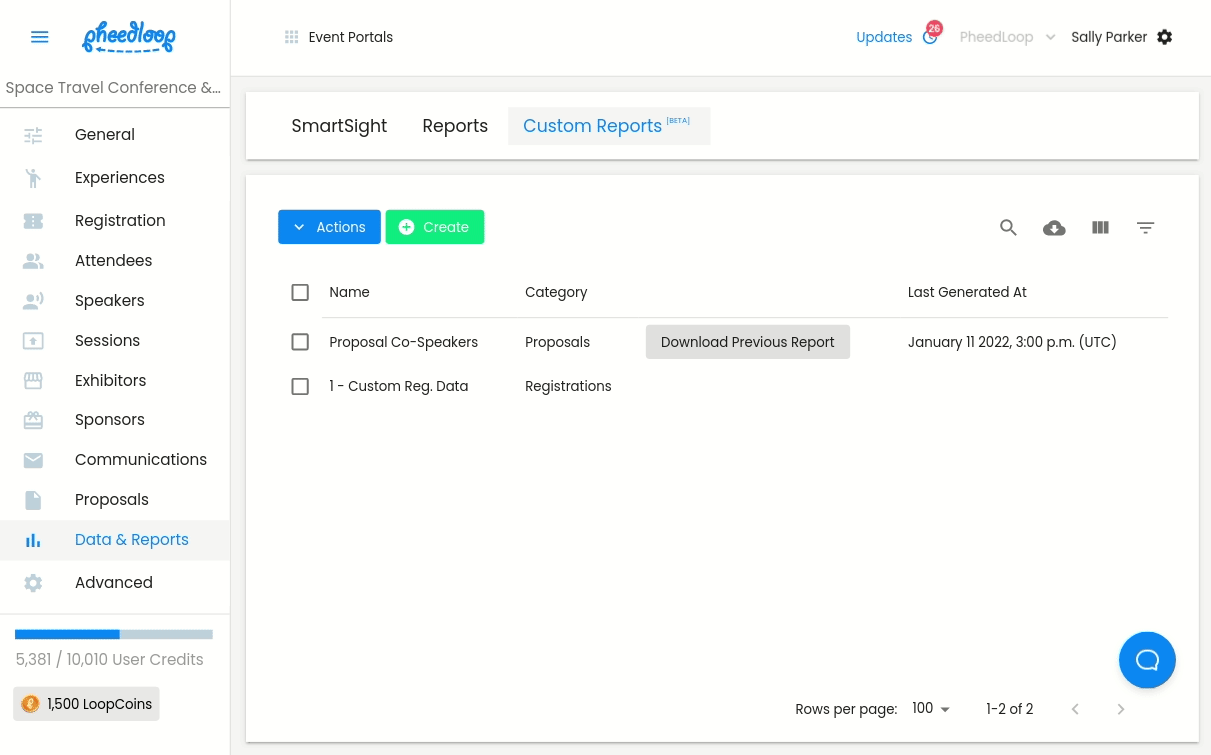The image size is (1211, 755).
Task: Toggle the select-all checkbox in the header
Action: click(300, 292)
